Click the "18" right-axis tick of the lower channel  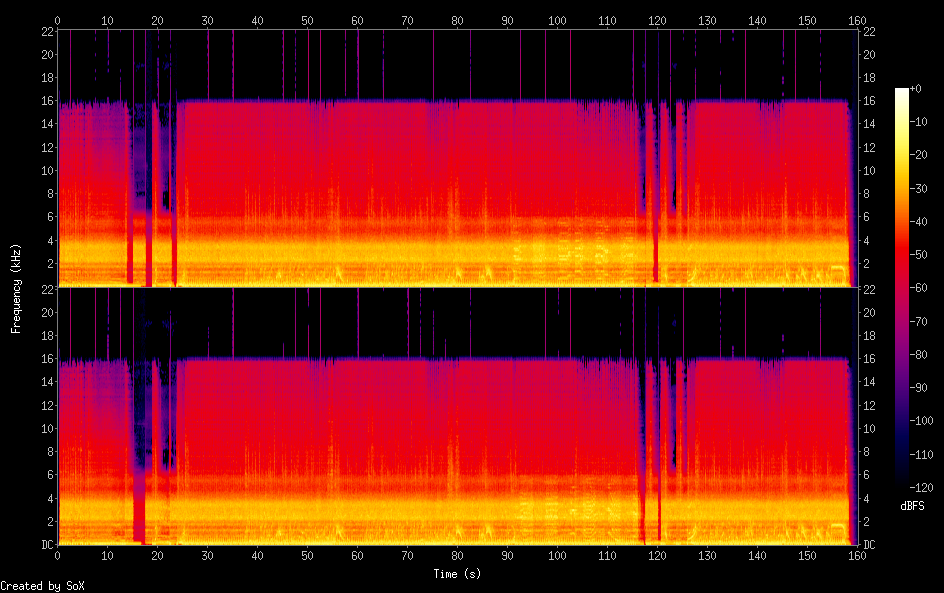pyautogui.click(x=869, y=336)
